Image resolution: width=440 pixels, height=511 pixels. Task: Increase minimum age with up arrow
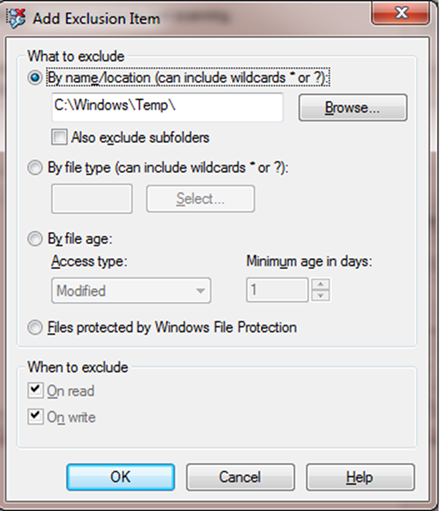pos(321,284)
